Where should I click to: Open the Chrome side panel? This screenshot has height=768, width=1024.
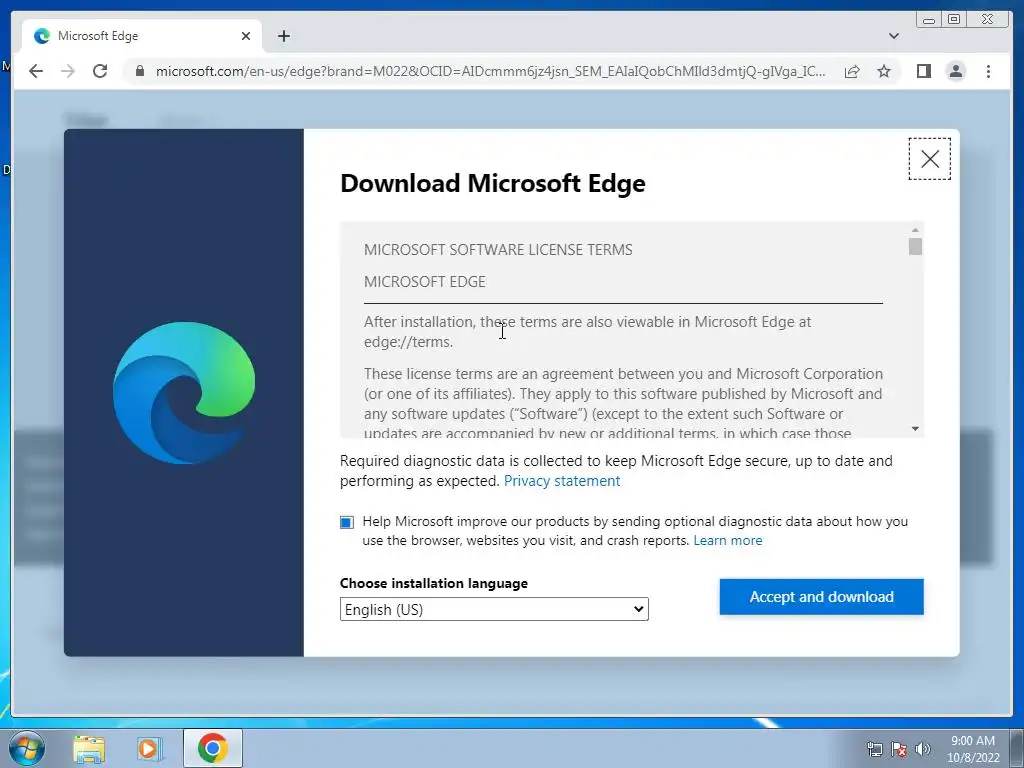tap(923, 71)
